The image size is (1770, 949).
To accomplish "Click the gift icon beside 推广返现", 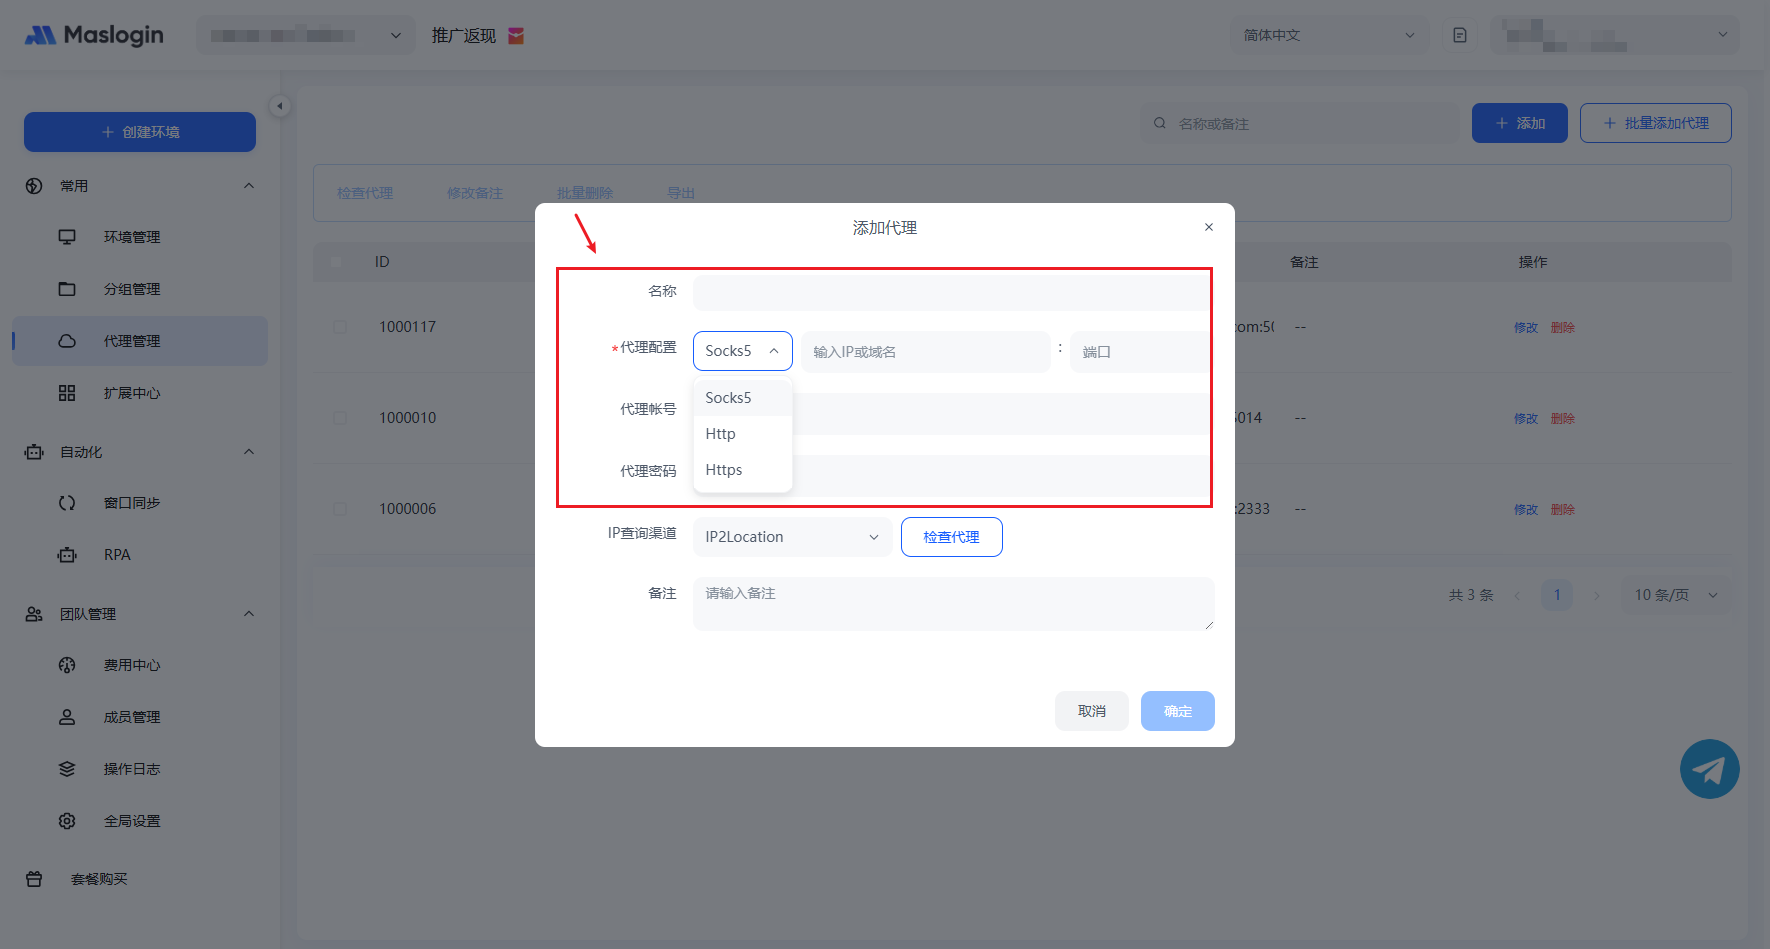I will click(x=516, y=36).
